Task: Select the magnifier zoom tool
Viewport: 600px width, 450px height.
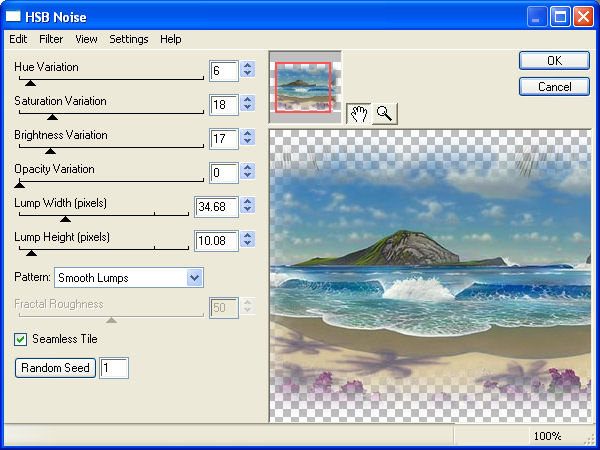Action: [383, 113]
